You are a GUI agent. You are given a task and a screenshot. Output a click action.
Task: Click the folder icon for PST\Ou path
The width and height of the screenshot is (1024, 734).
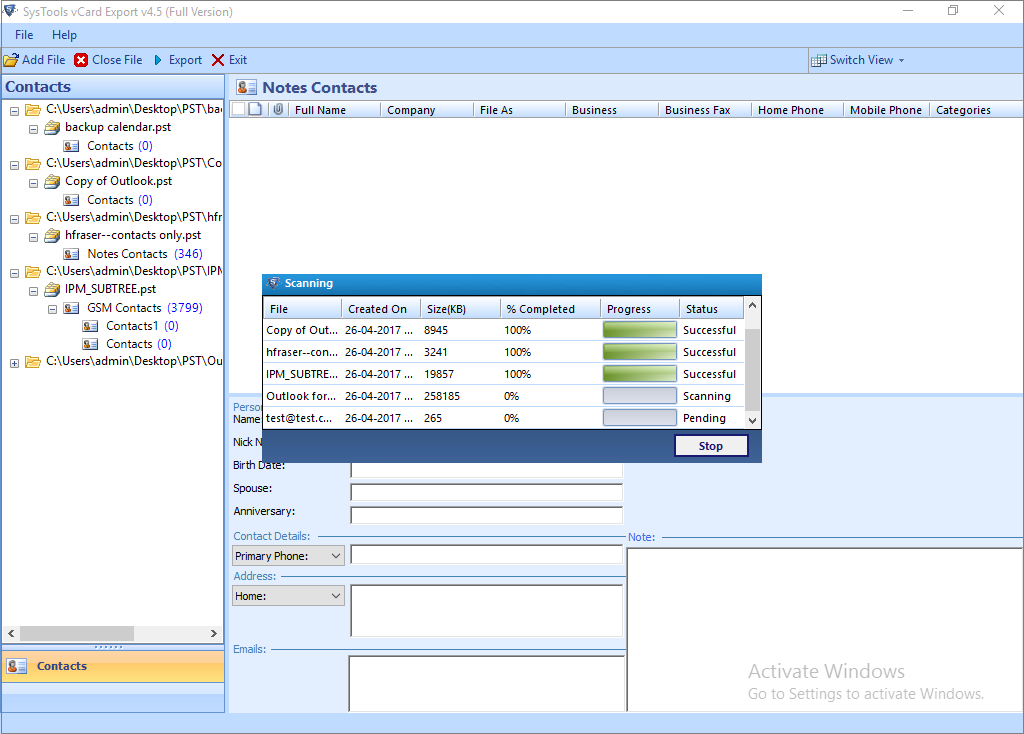point(33,362)
